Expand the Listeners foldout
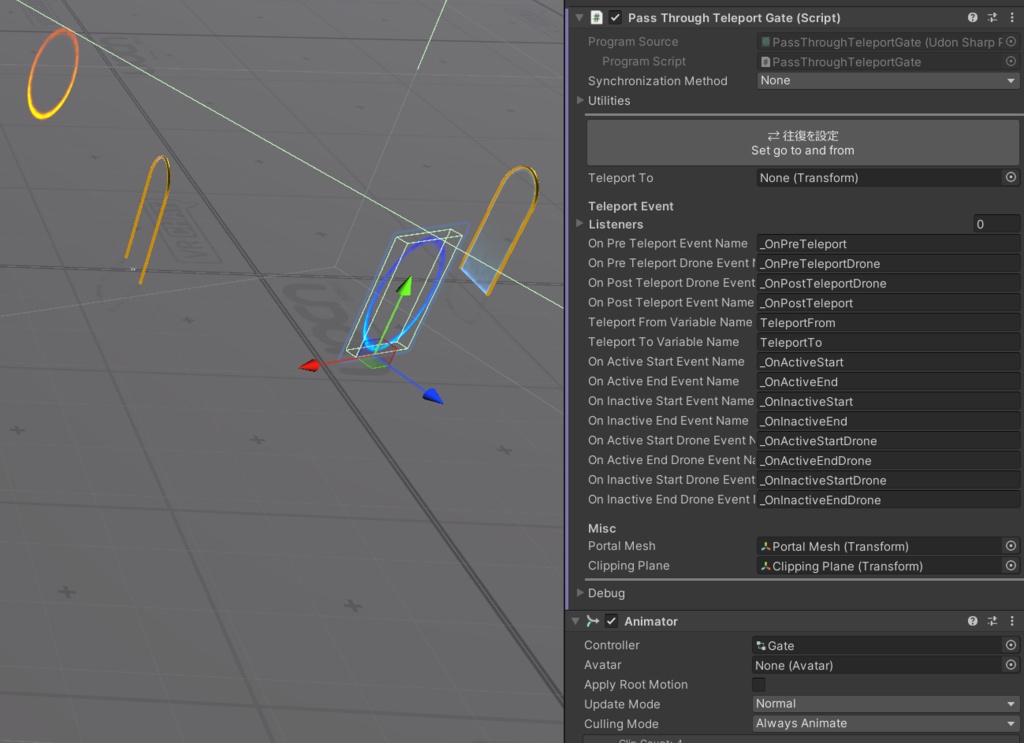 coord(580,223)
